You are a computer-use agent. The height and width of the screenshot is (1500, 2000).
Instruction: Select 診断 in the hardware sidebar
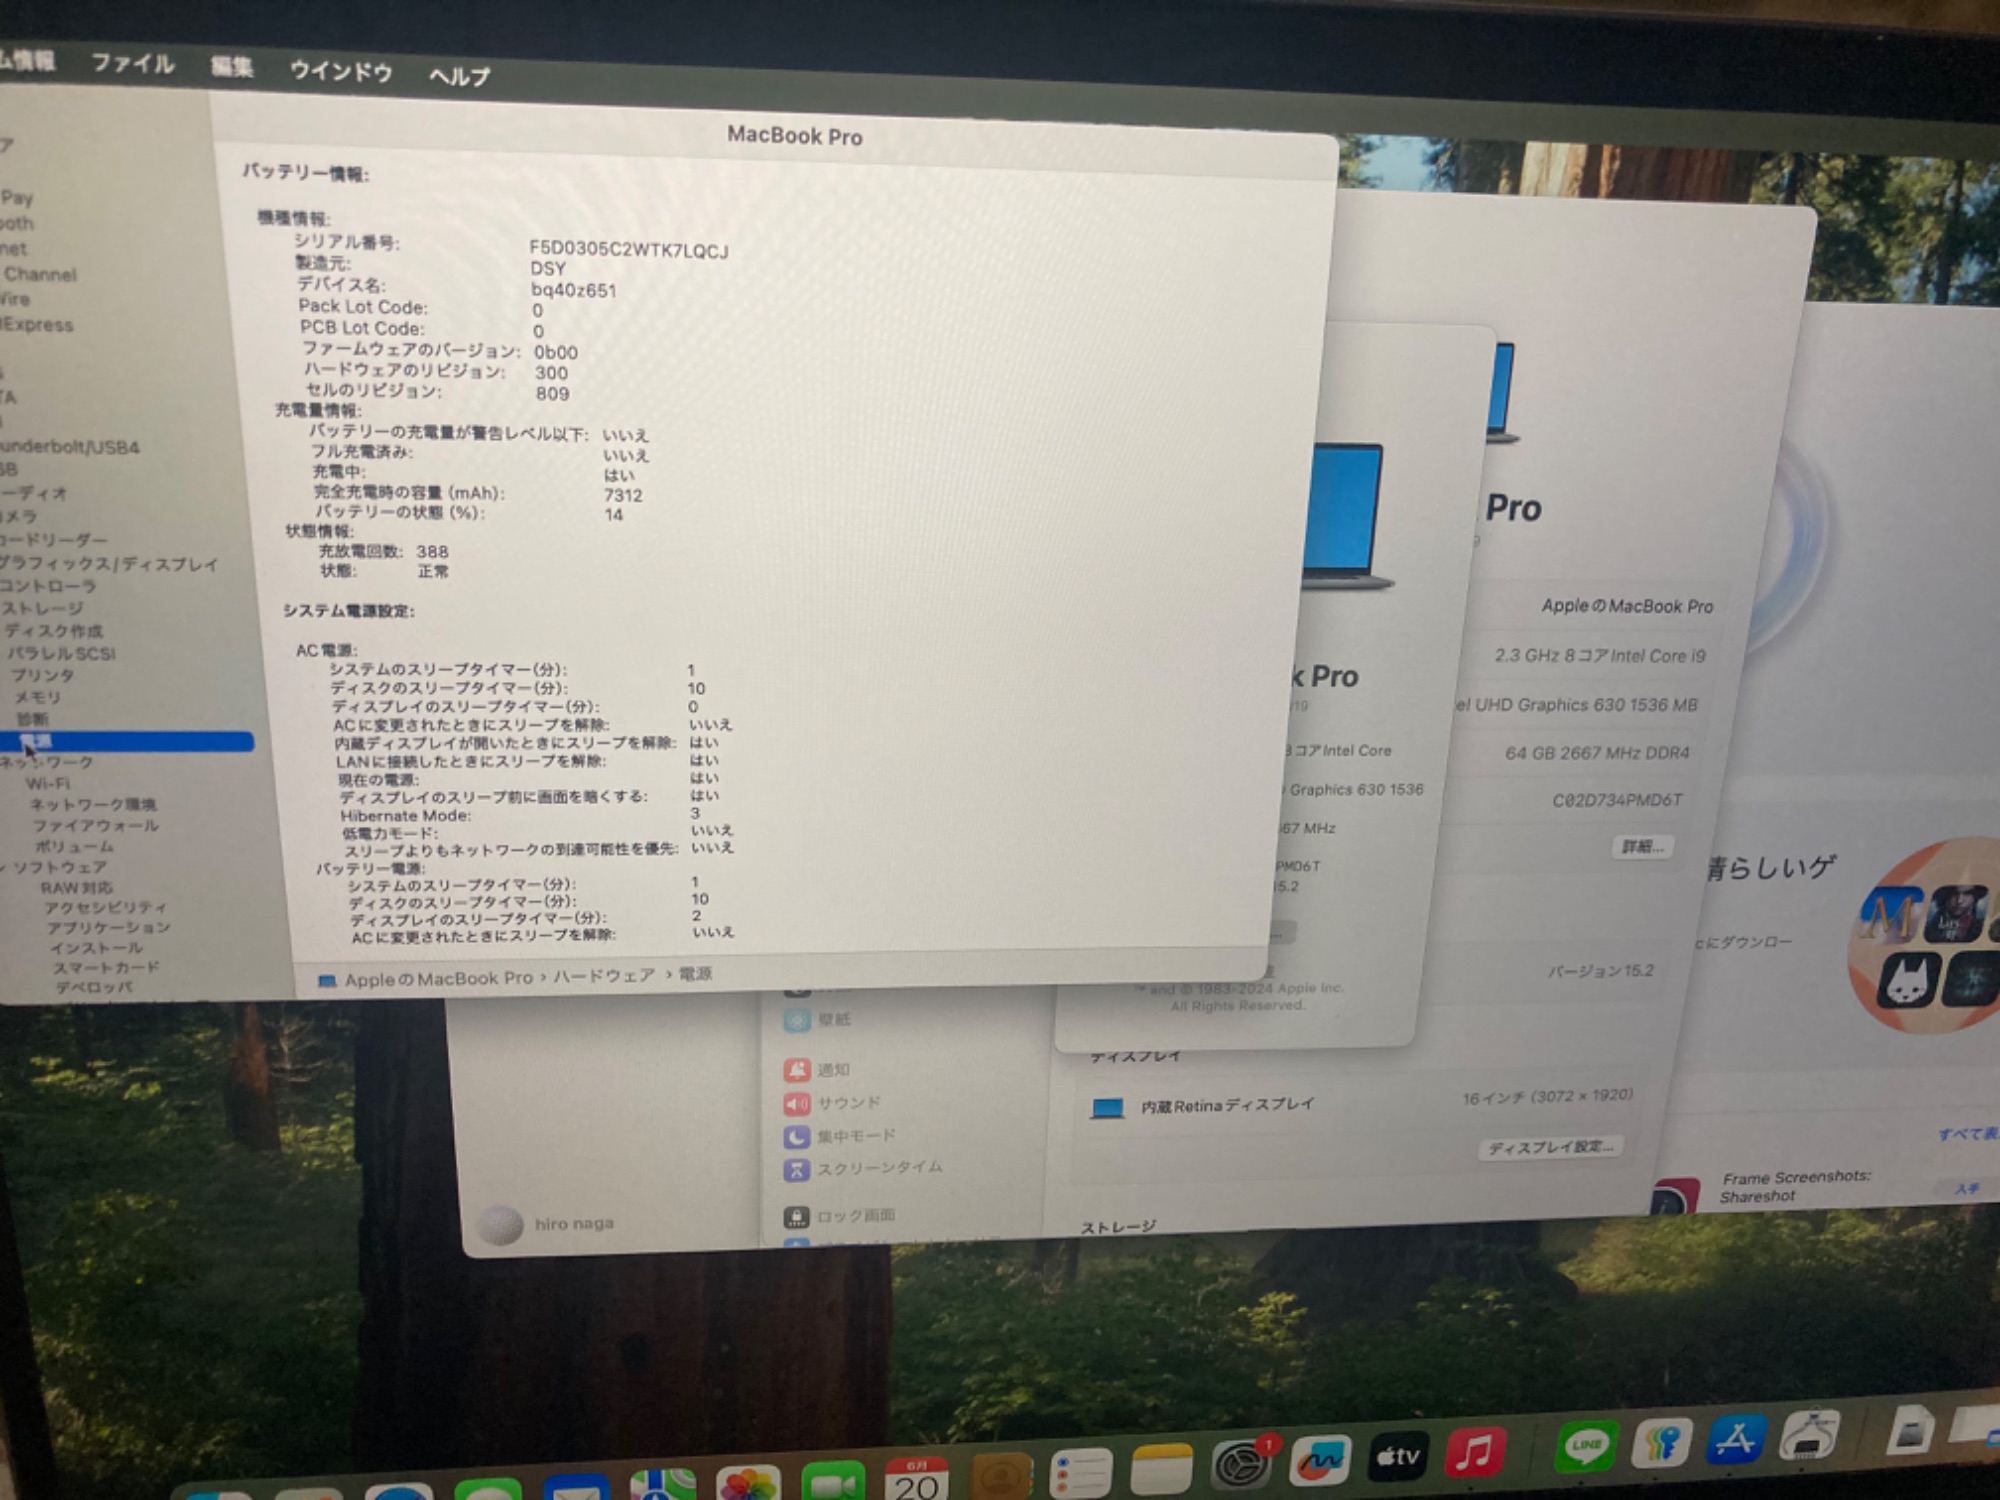31,719
